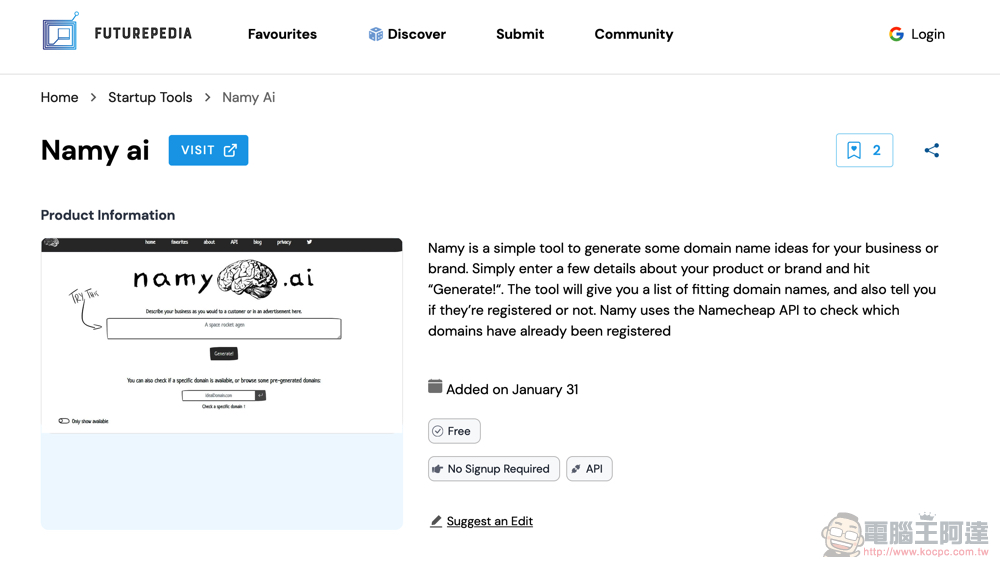
Task: Click the No Signup Required tag
Action: (x=494, y=469)
